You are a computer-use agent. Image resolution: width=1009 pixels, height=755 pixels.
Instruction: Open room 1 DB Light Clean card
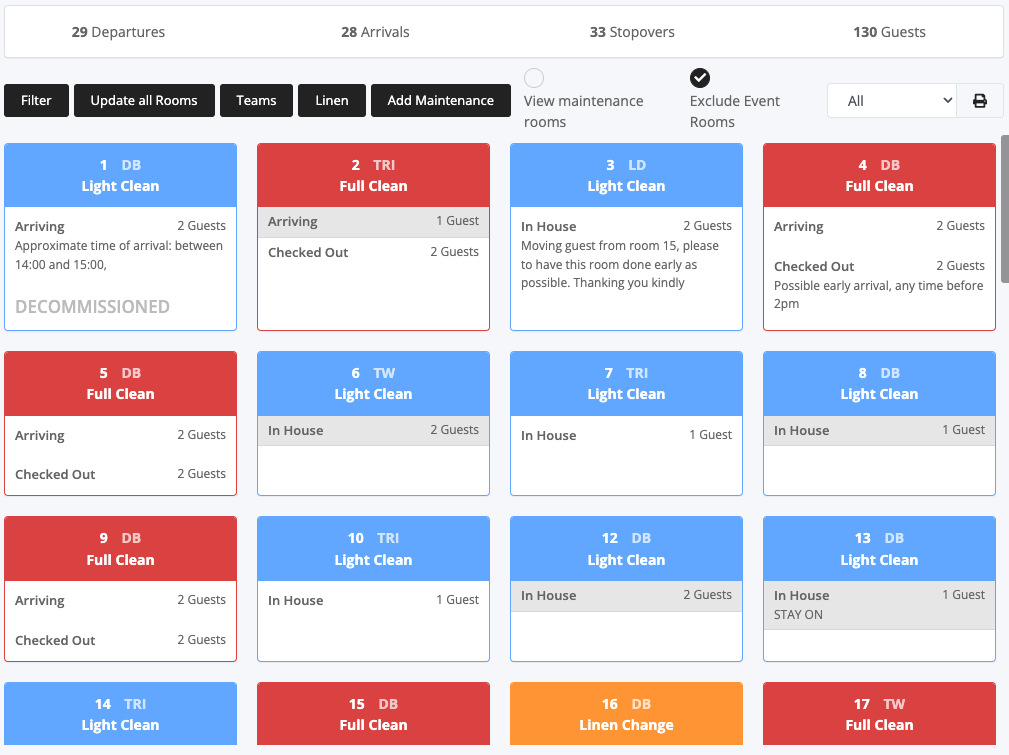point(120,175)
